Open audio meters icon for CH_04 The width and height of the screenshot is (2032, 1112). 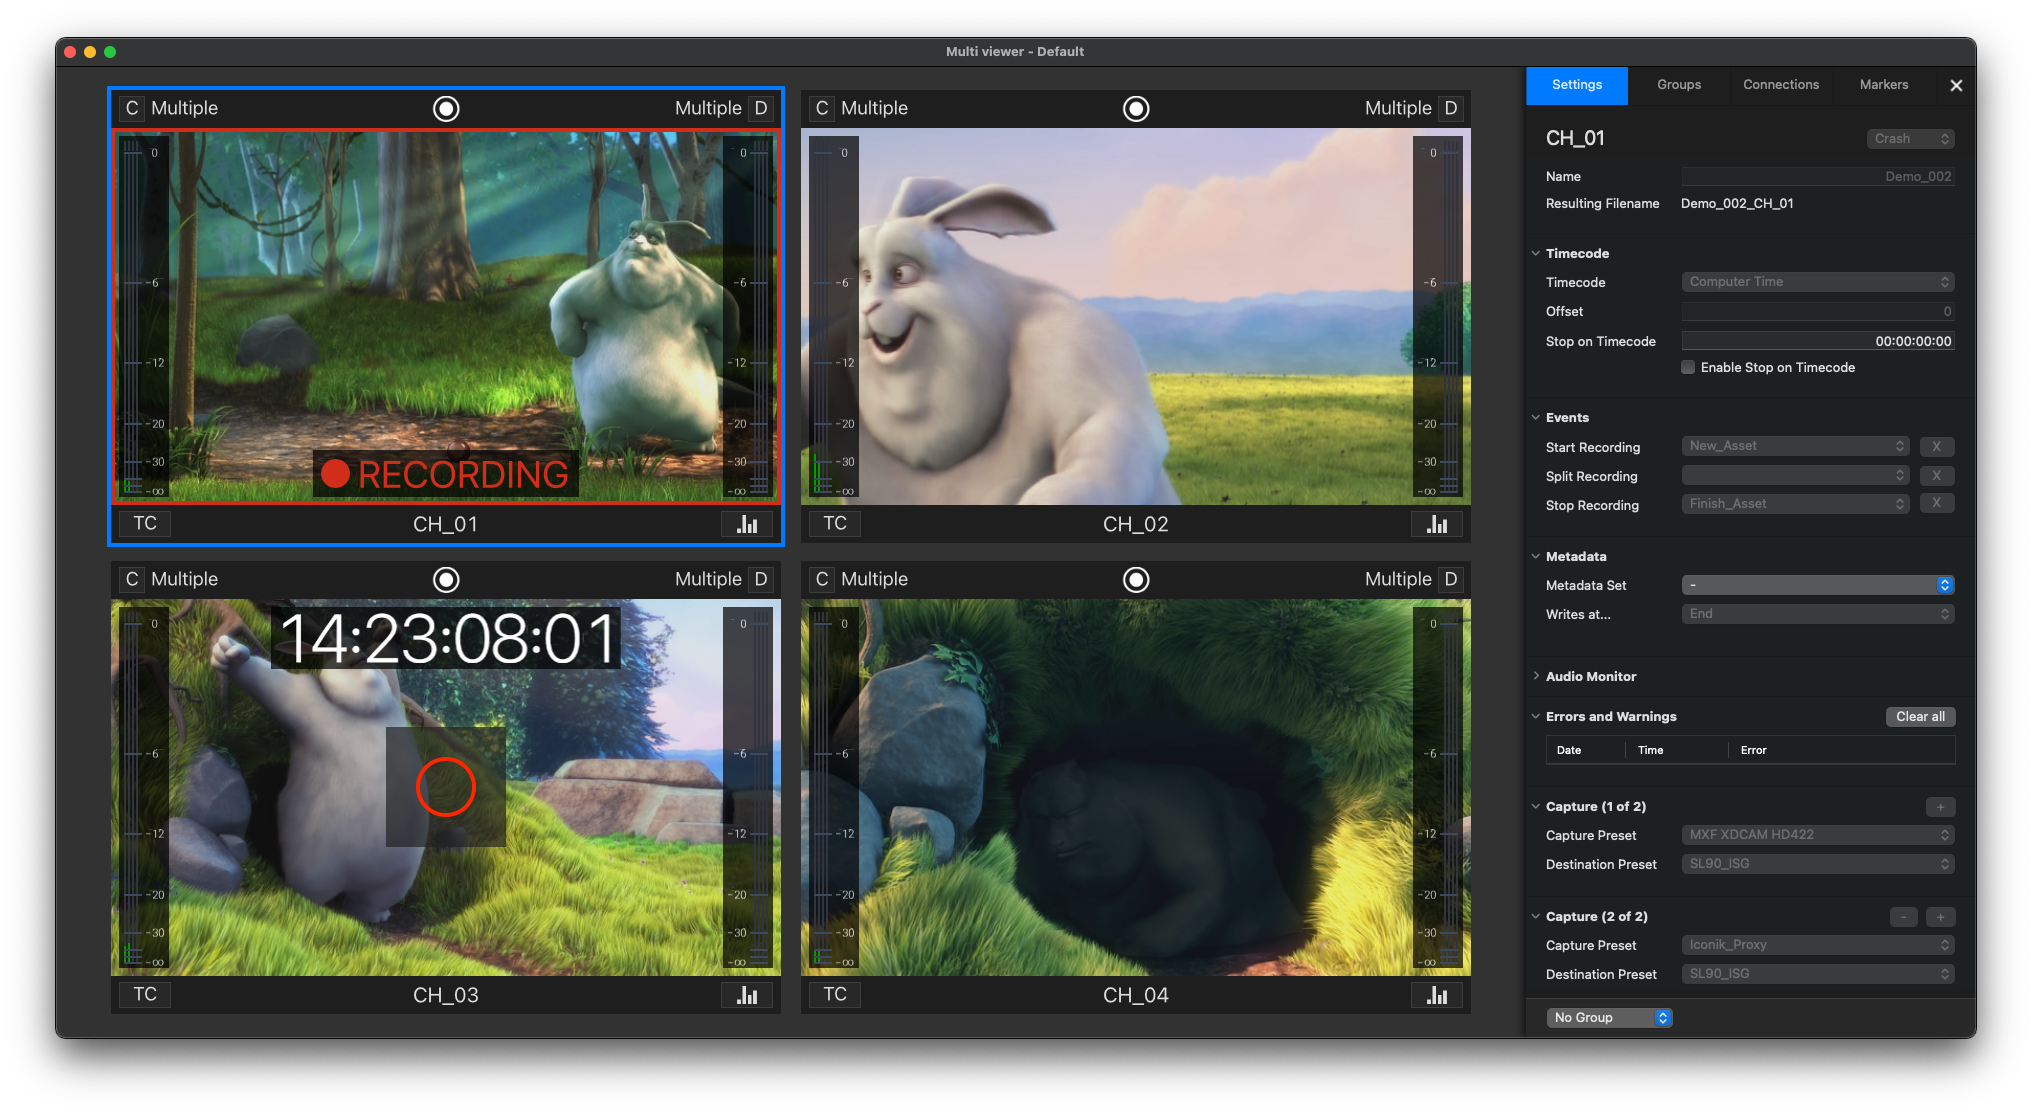(1437, 995)
